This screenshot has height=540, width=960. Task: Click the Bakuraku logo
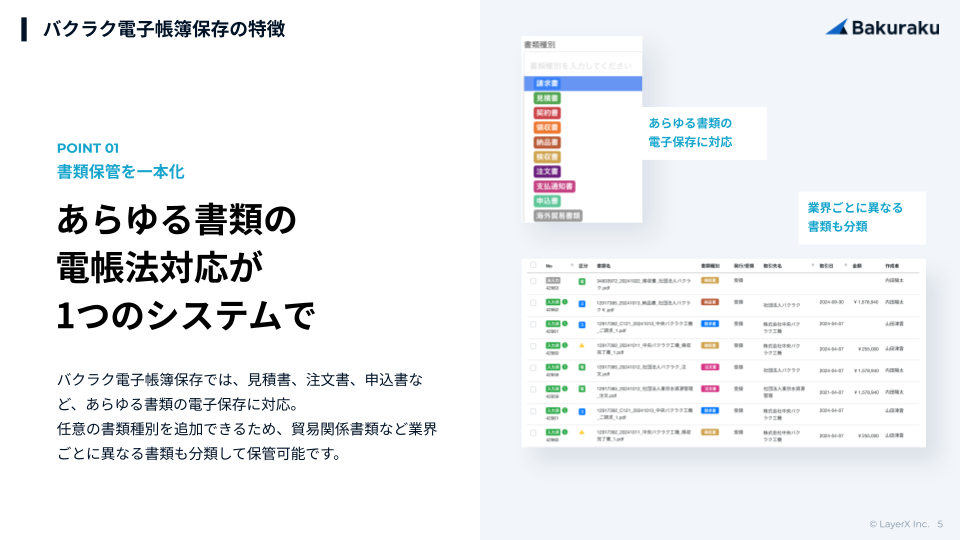(882, 28)
